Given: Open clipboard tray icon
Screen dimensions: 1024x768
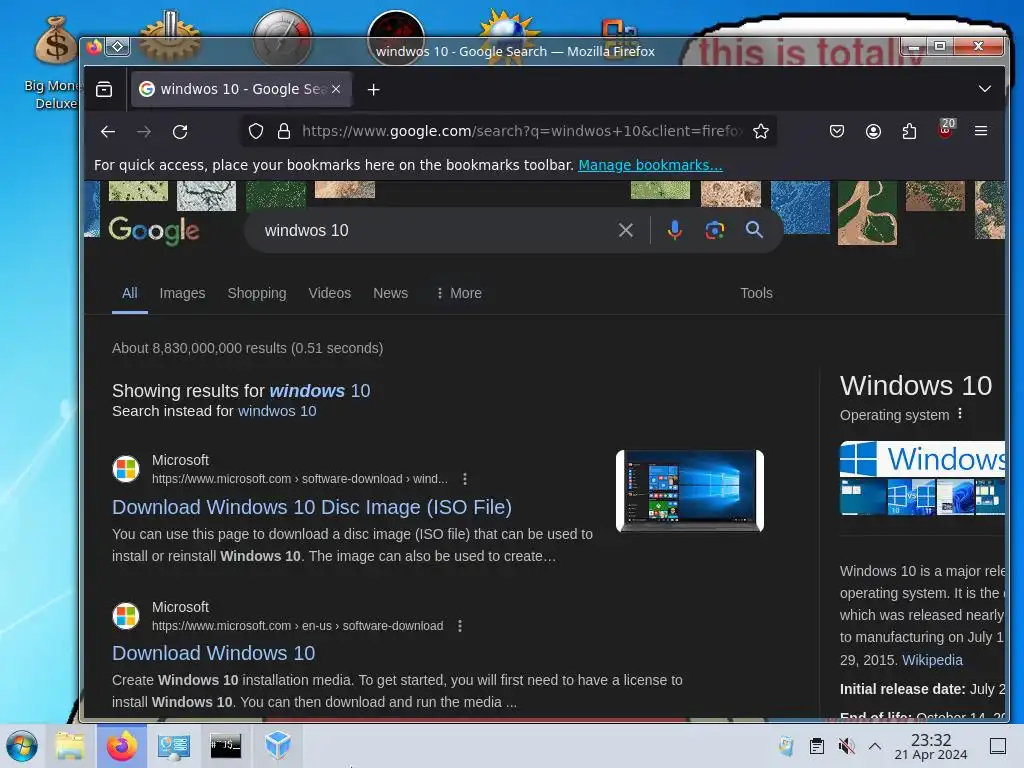Looking at the screenshot, I should [x=816, y=746].
